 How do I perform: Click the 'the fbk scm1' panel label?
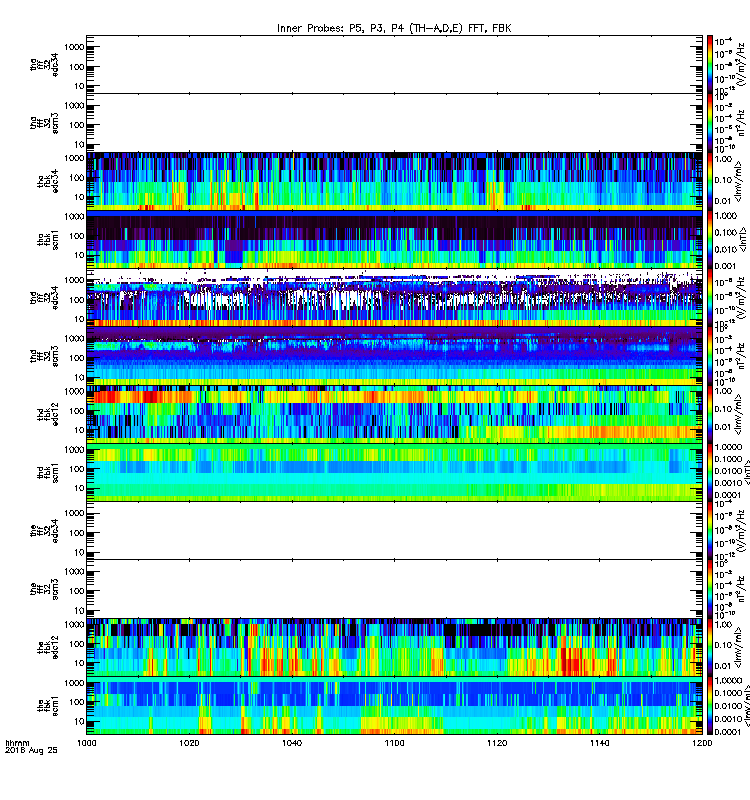[48, 706]
